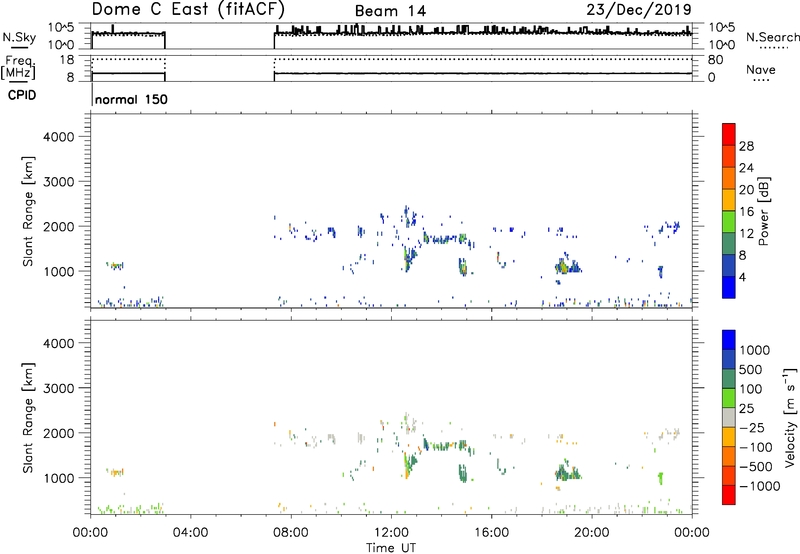Click the '-1000' label on Velocity colorbar
The height and width of the screenshot is (554, 800).
point(760,486)
